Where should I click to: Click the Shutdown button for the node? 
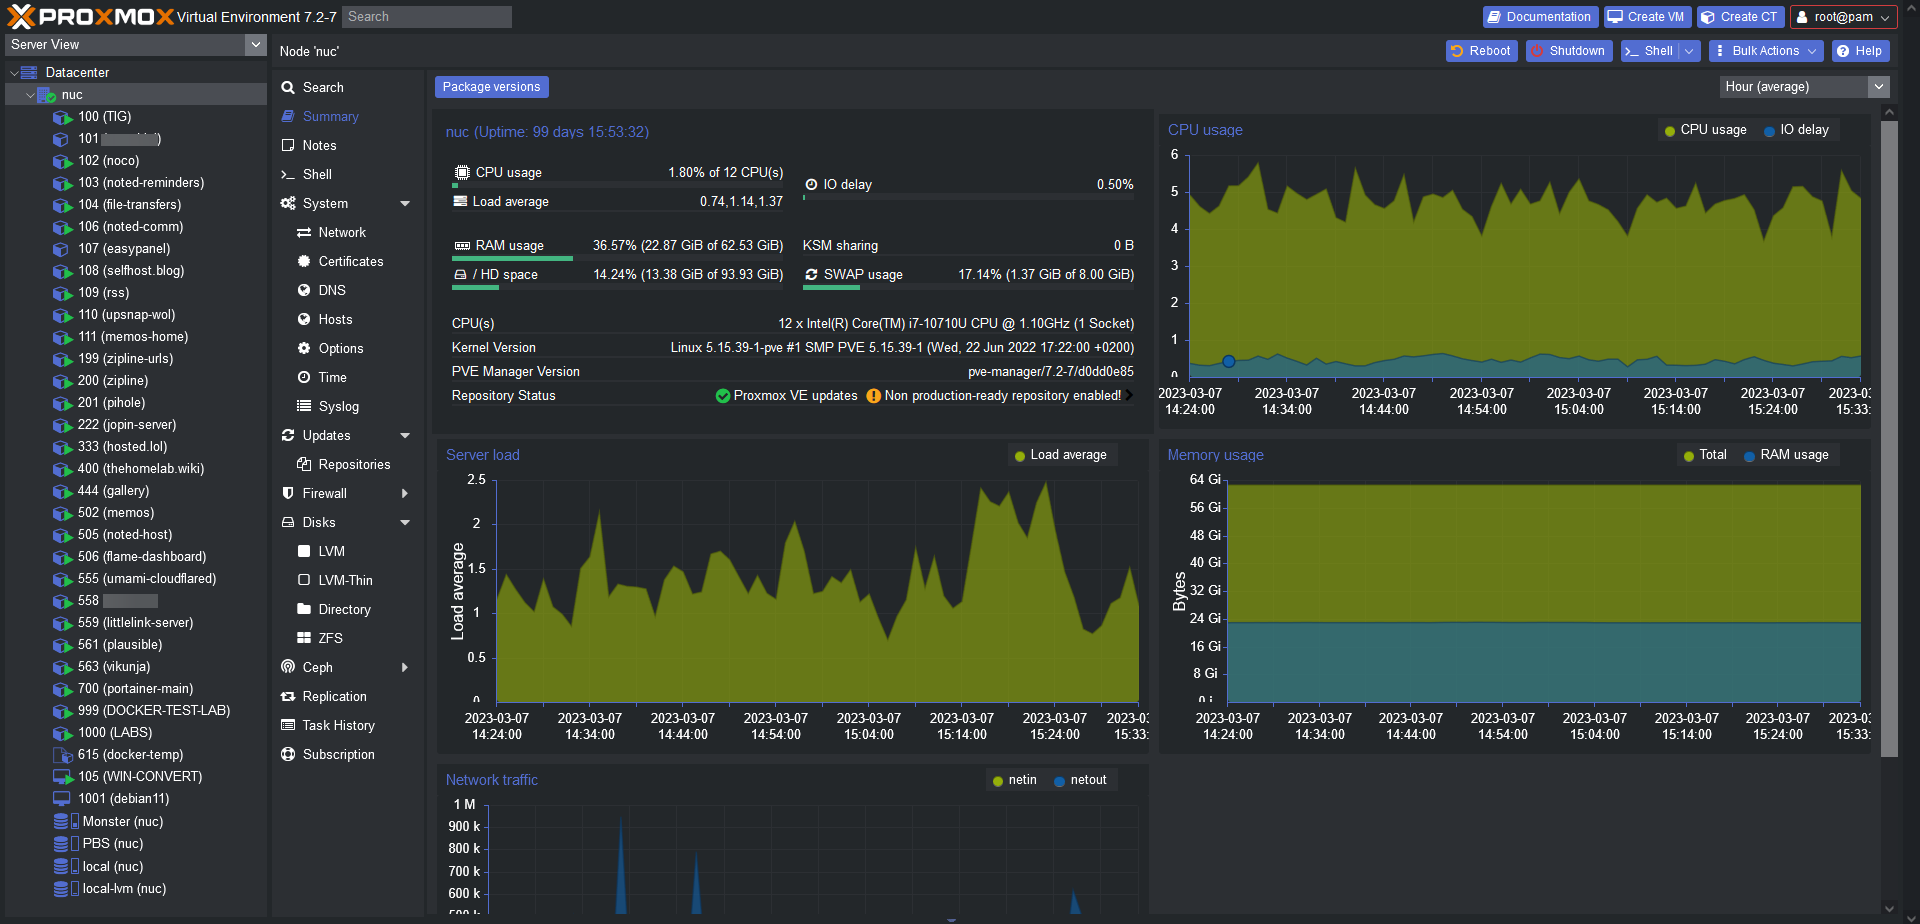coord(1568,50)
